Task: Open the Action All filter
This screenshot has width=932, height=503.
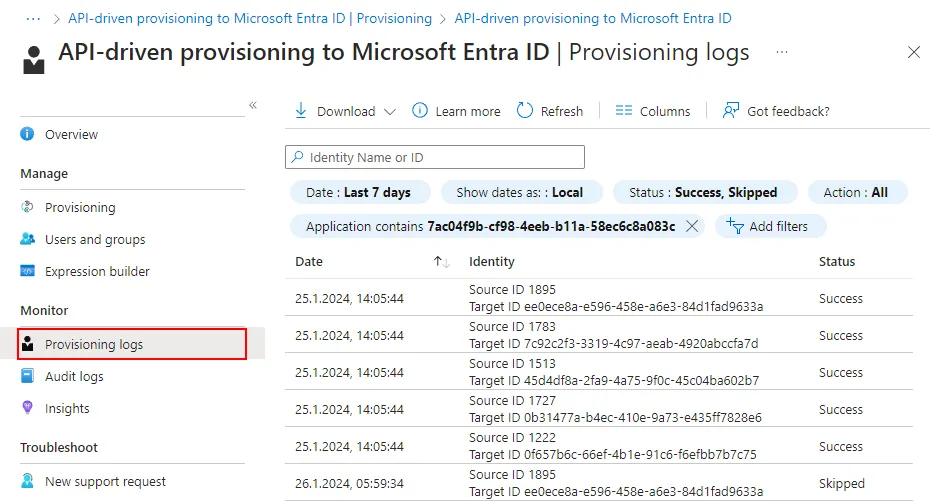Action: click(855, 192)
